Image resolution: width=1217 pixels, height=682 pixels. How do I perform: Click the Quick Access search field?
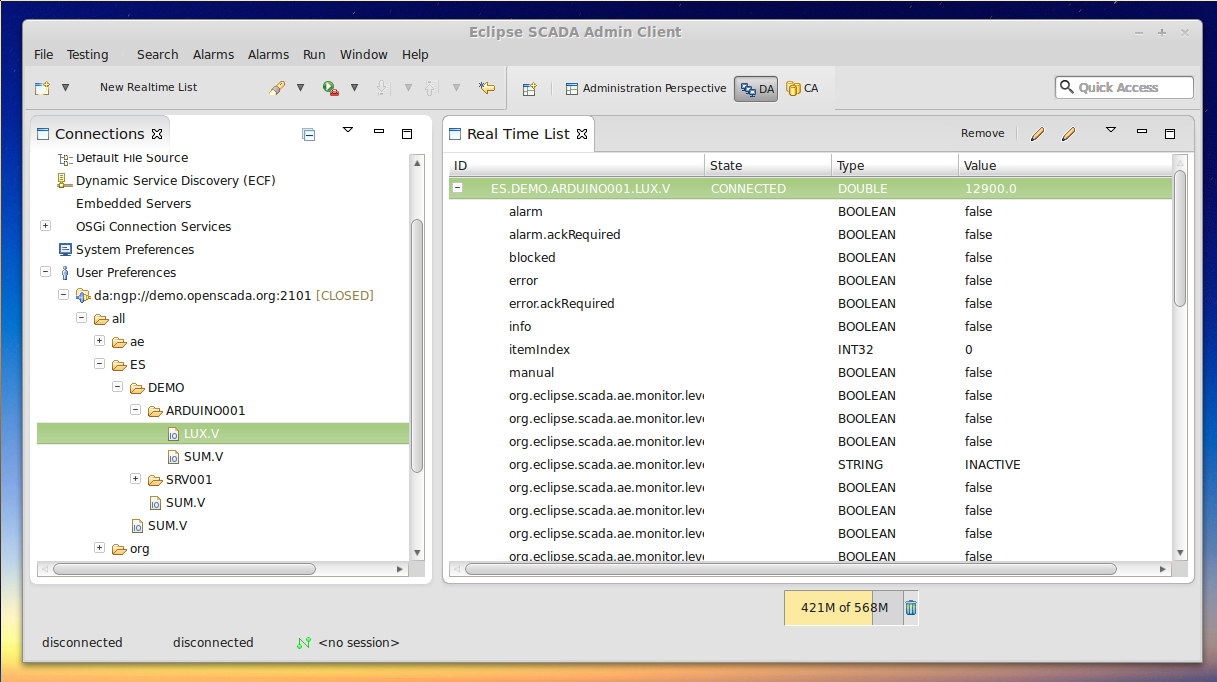[x=1124, y=87]
